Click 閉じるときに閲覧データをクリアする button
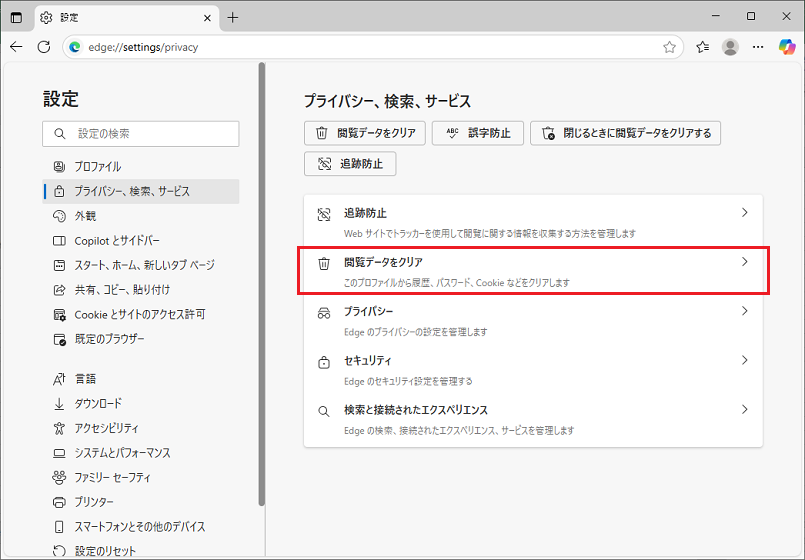The image size is (805, 560). coord(625,133)
